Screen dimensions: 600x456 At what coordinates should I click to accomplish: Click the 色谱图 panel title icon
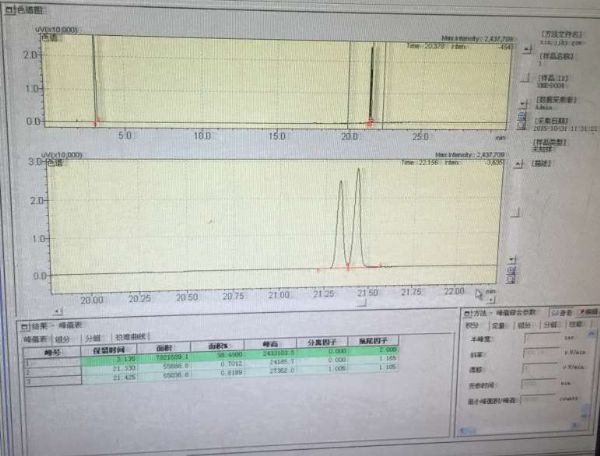pyautogui.click(x=6, y=7)
